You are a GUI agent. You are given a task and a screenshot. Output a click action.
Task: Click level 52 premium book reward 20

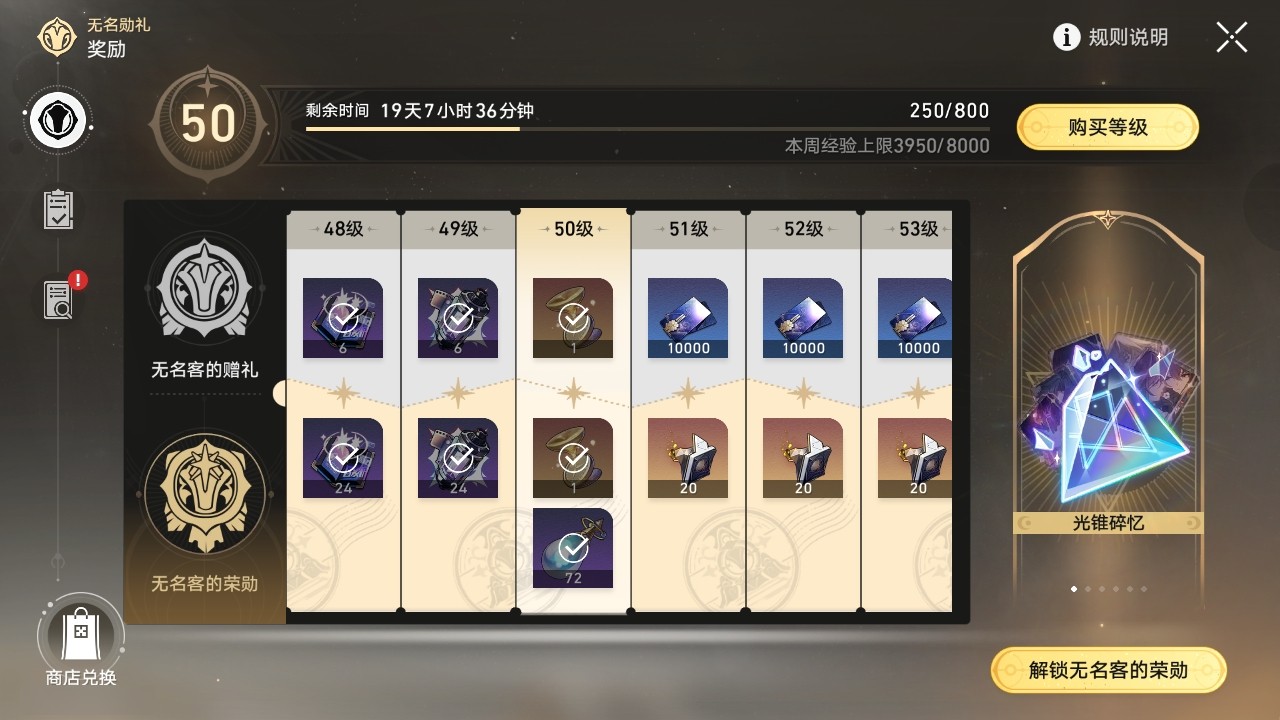803,458
